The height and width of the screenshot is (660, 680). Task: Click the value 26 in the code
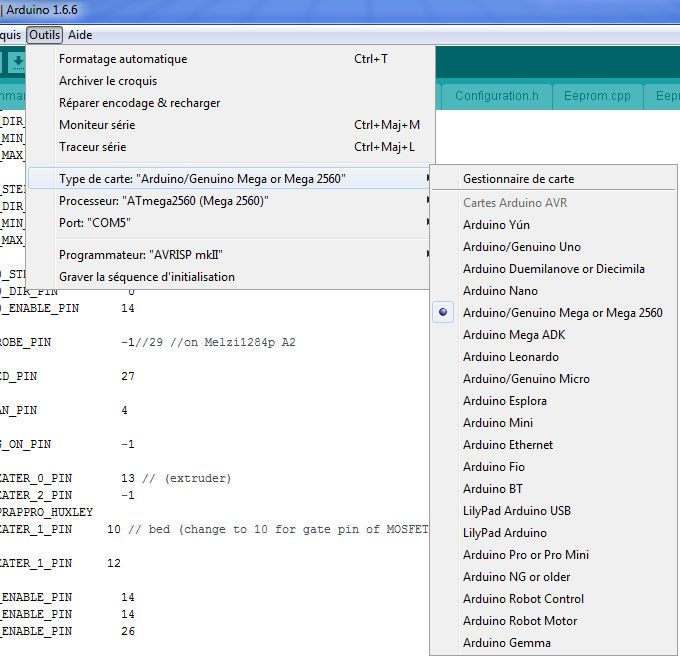point(128,631)
